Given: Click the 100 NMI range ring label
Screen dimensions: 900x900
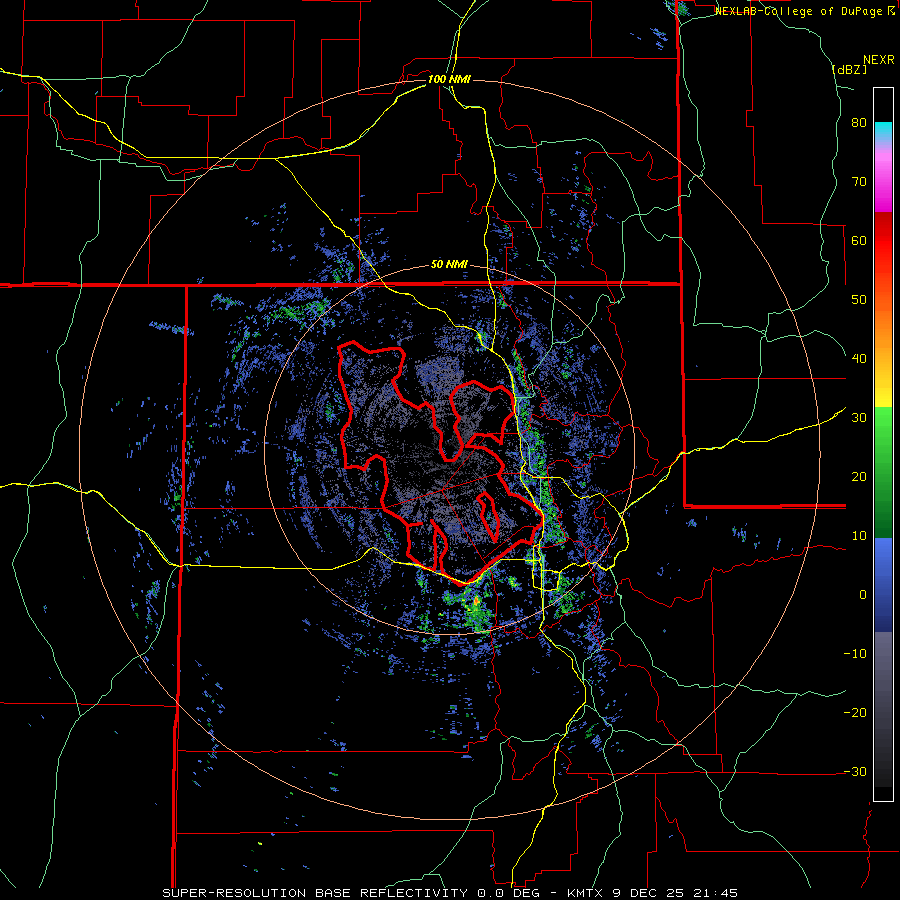Looking at the screenshot, I should point(449,79).
